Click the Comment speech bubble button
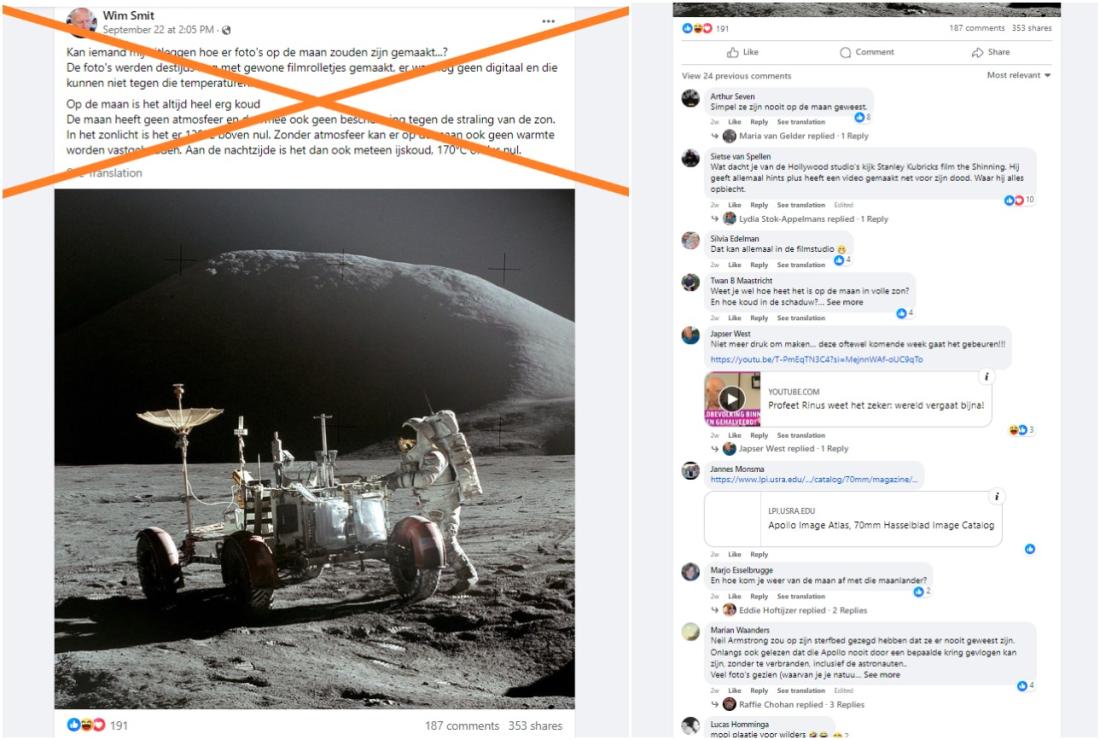The width and height of the screenshot is (1100, 740). pos(866,52)
